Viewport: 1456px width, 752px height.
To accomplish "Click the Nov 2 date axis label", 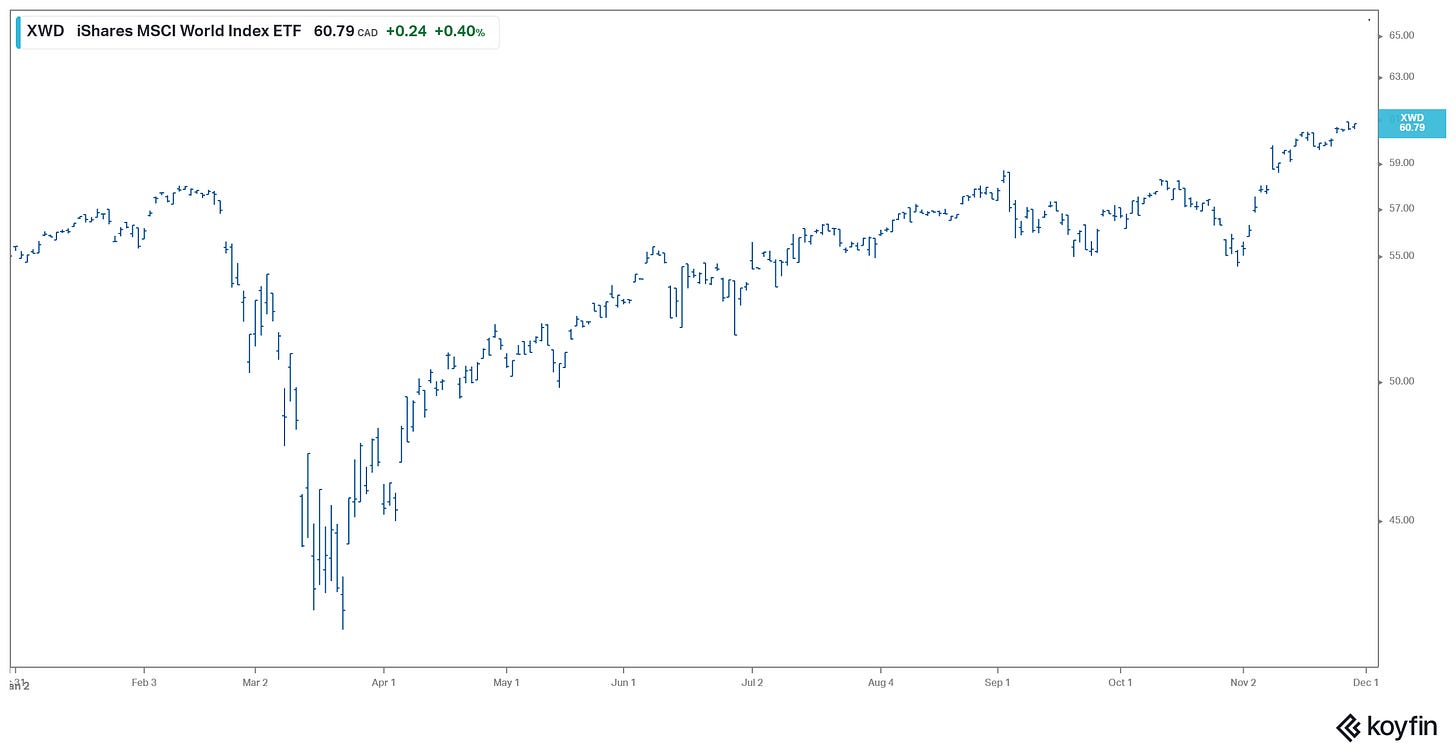I will click(1244, 683).
